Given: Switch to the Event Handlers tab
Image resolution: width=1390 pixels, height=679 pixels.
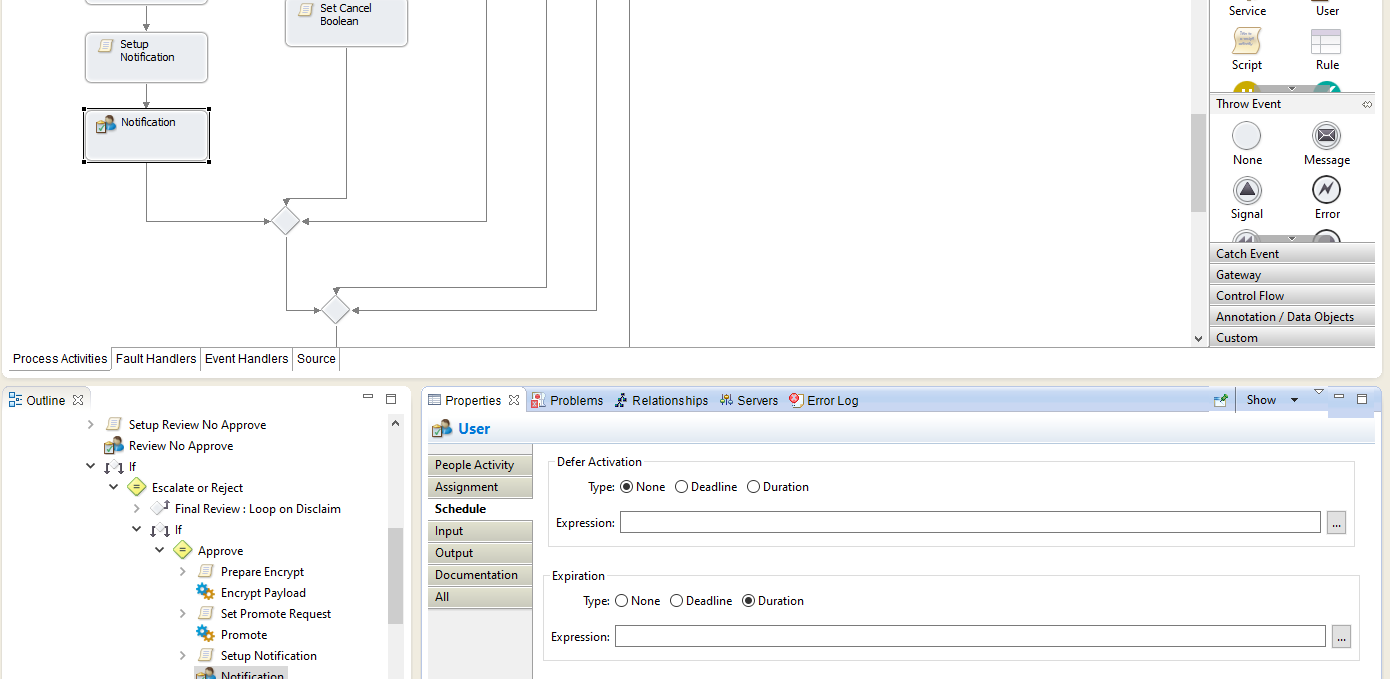Looking at the screenshot, I should click(246, 359).
